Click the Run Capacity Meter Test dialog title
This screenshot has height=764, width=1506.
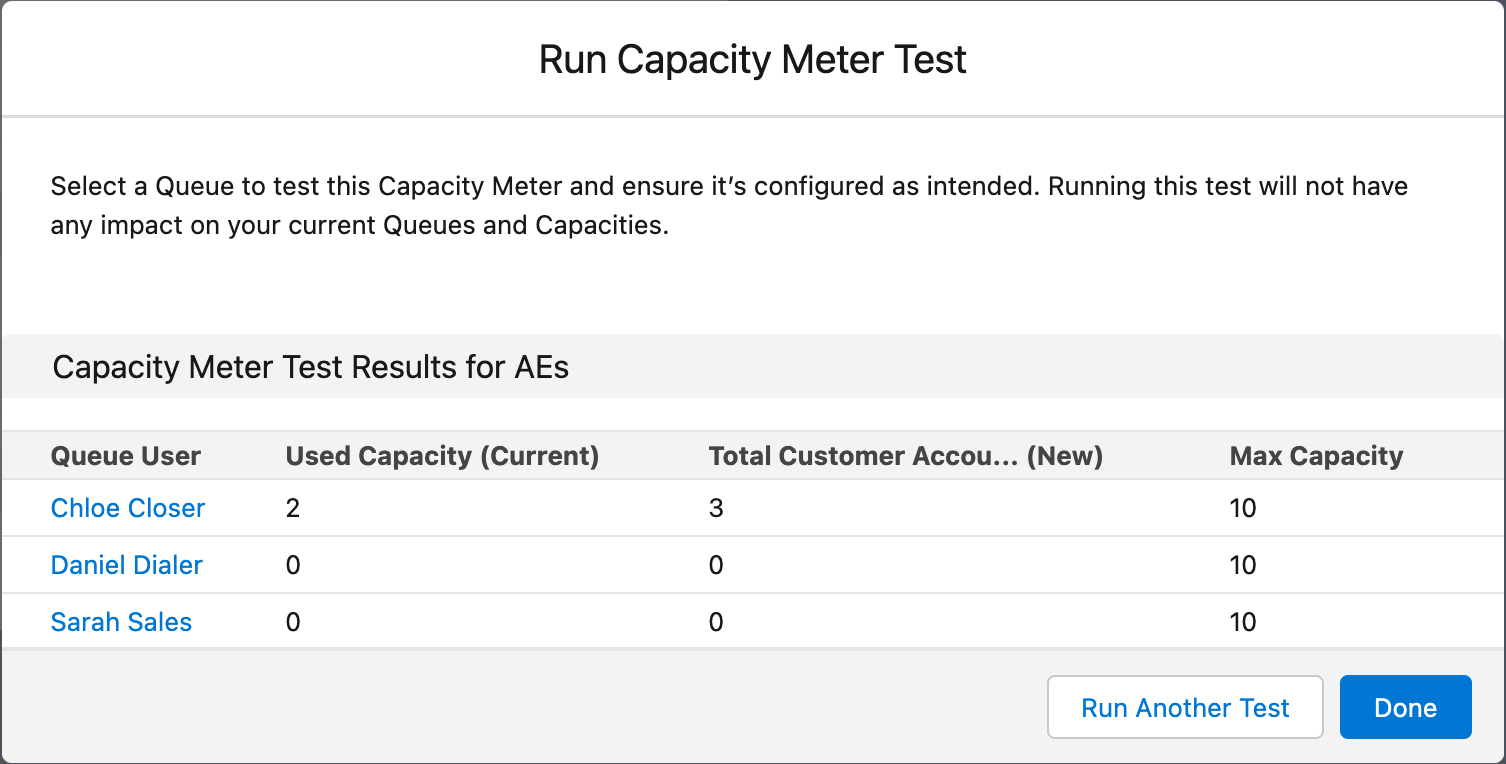coord(752,60)
